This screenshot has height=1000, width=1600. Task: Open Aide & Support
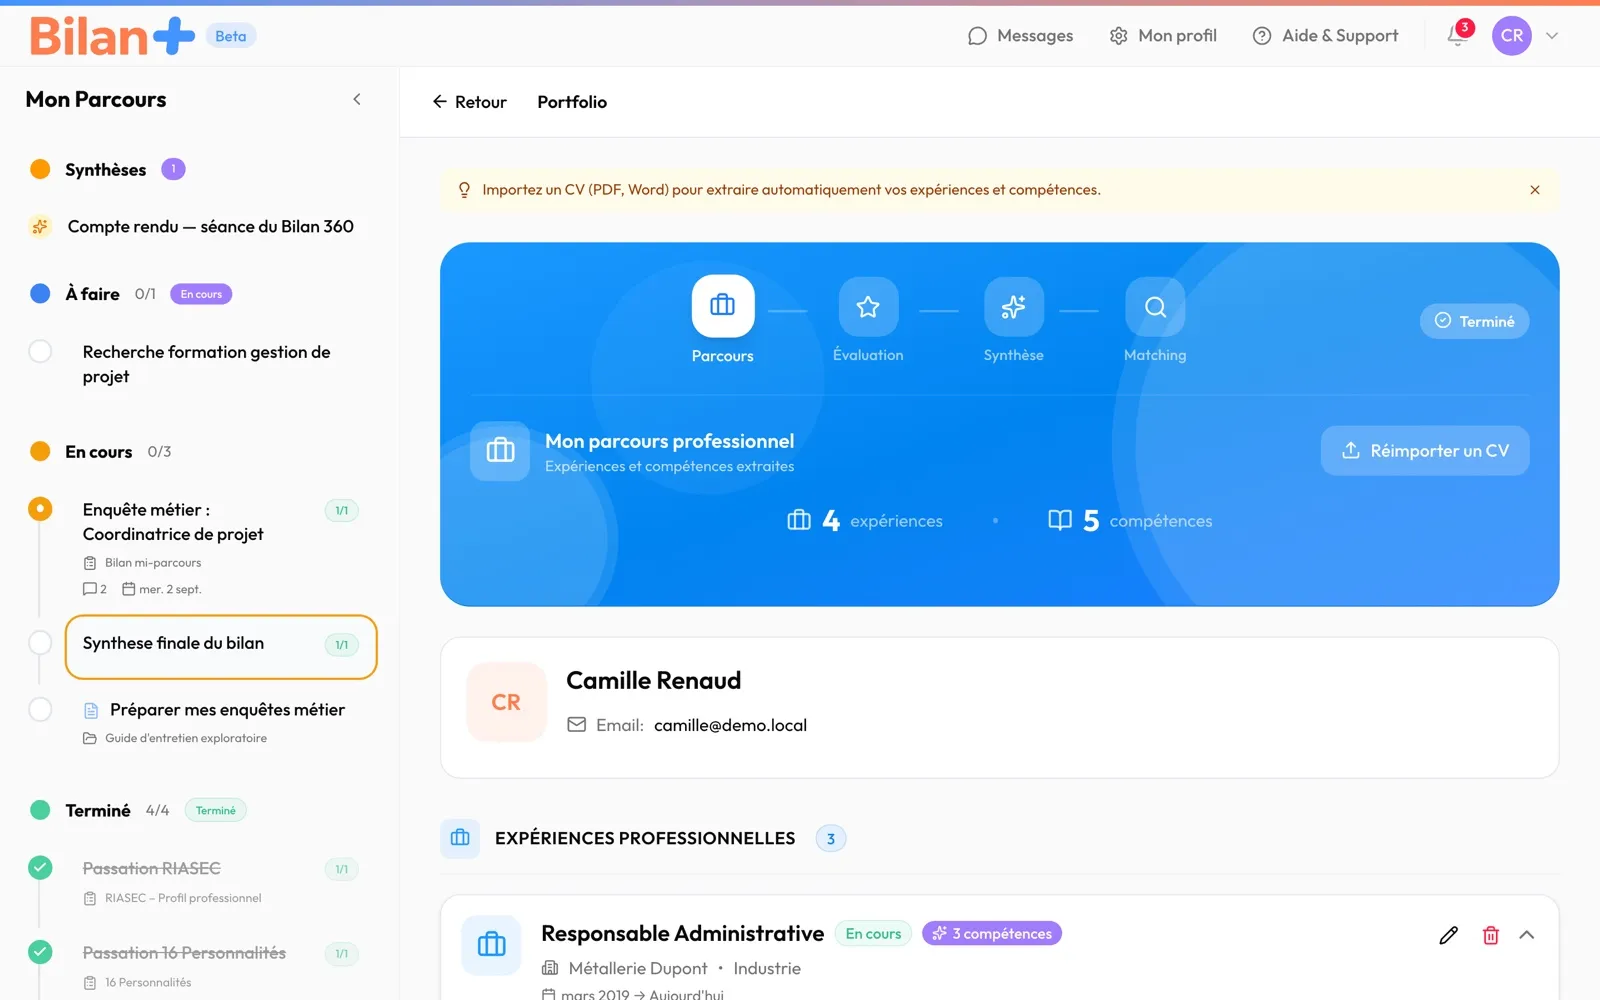[x=1325, y=36]
